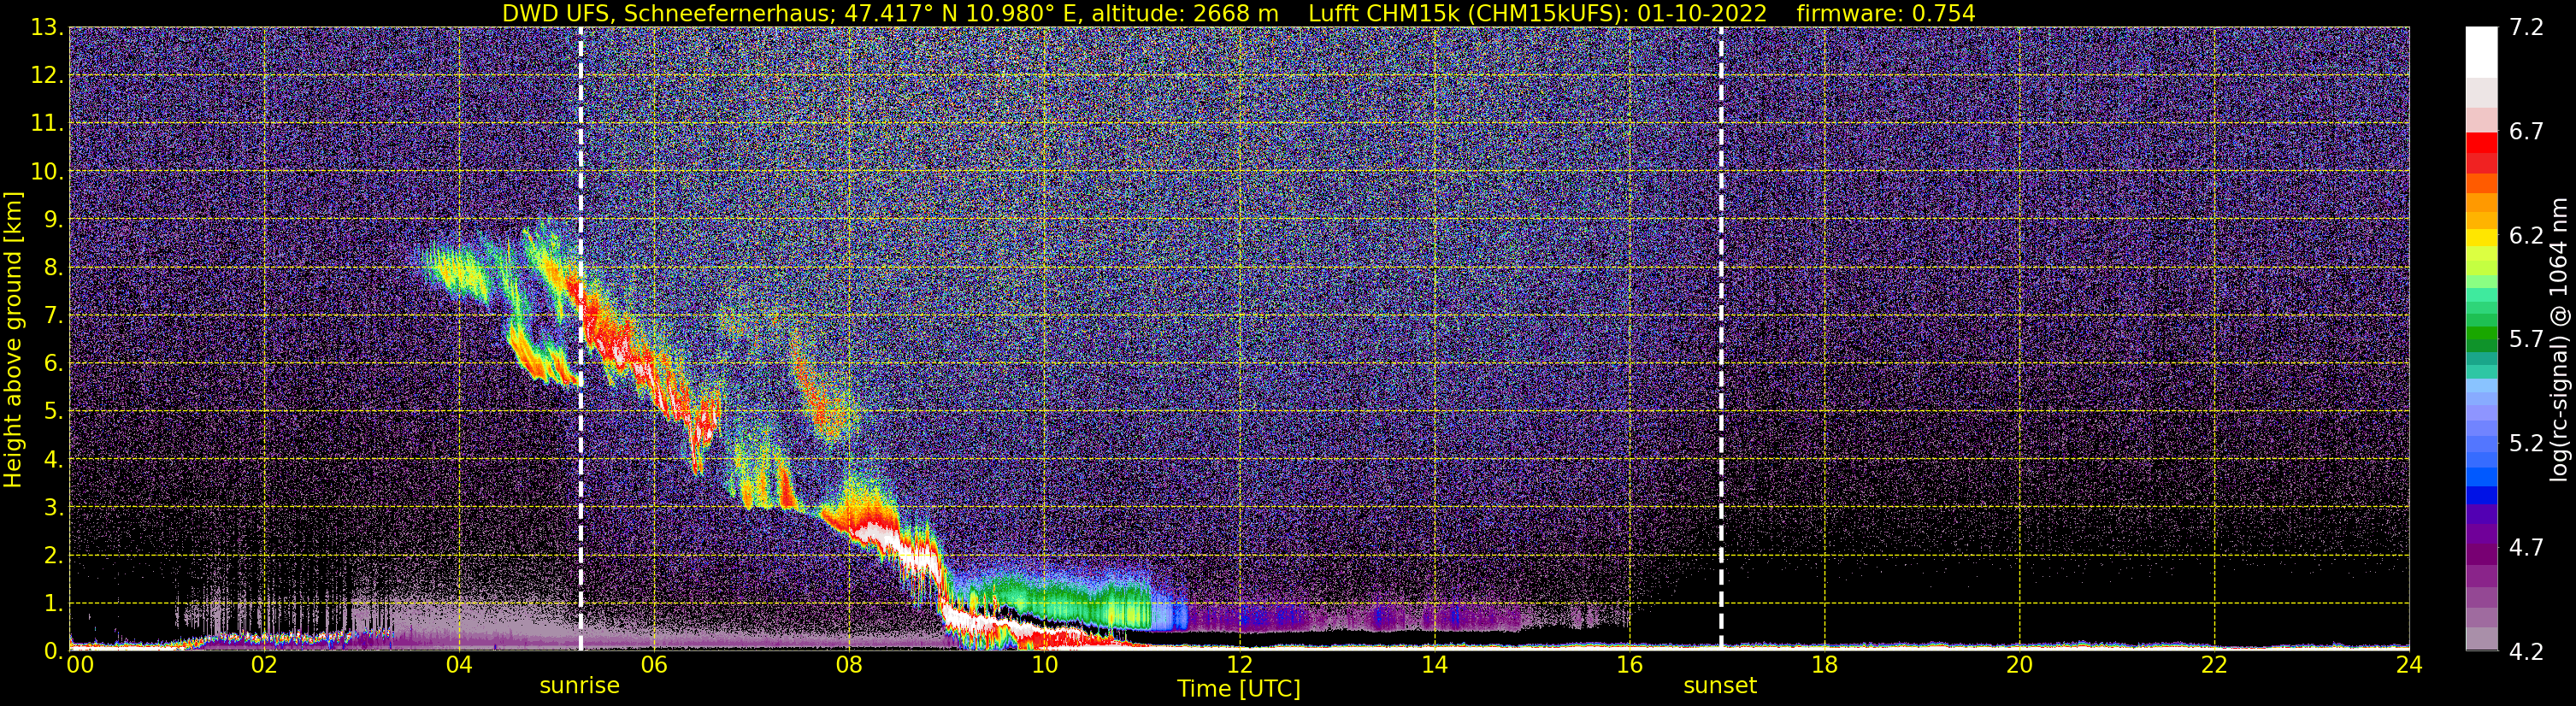This screenshot has height=706, width=2576.
Task: Click 'altitude: 2668 m' in the title
Action: tap(1185, 13)
